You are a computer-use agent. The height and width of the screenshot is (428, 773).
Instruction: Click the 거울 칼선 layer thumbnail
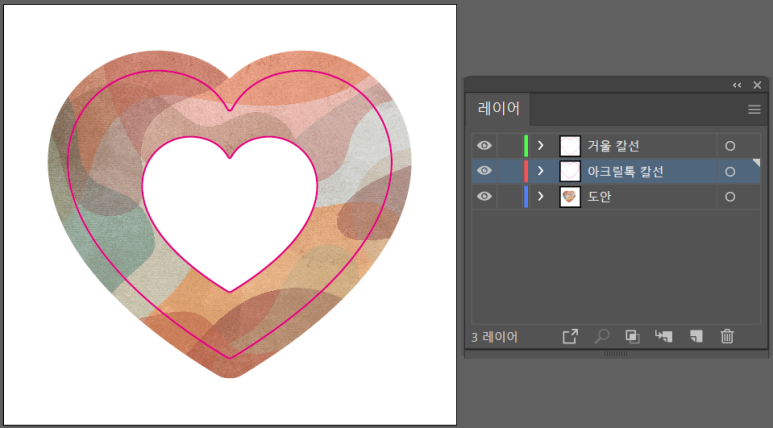click(570, 146)
